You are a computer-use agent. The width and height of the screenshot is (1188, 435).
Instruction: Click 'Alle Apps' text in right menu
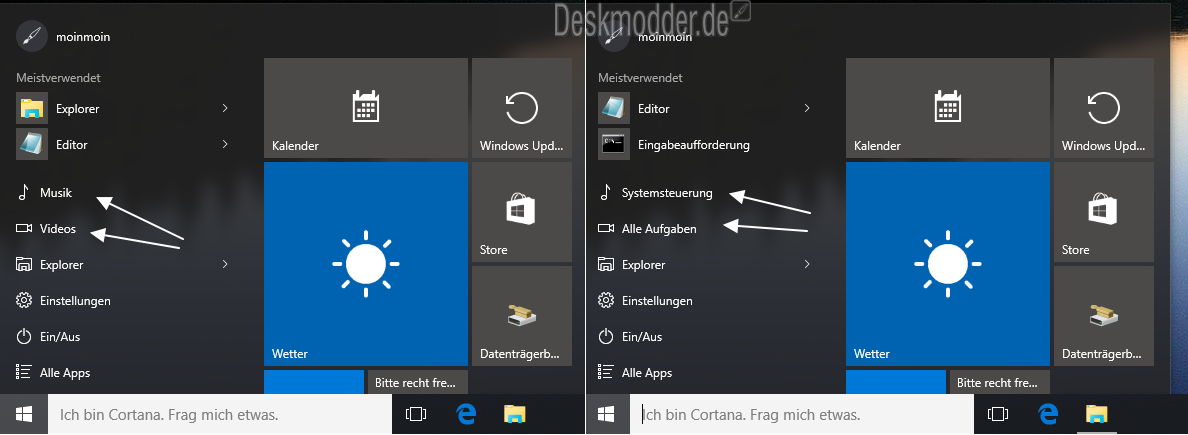tap(647, 373)
